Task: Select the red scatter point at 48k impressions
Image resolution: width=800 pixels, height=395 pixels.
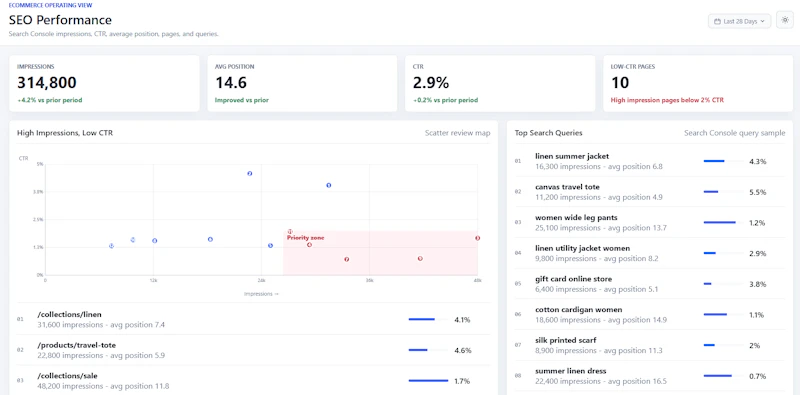Action: [x=478, y=238]
